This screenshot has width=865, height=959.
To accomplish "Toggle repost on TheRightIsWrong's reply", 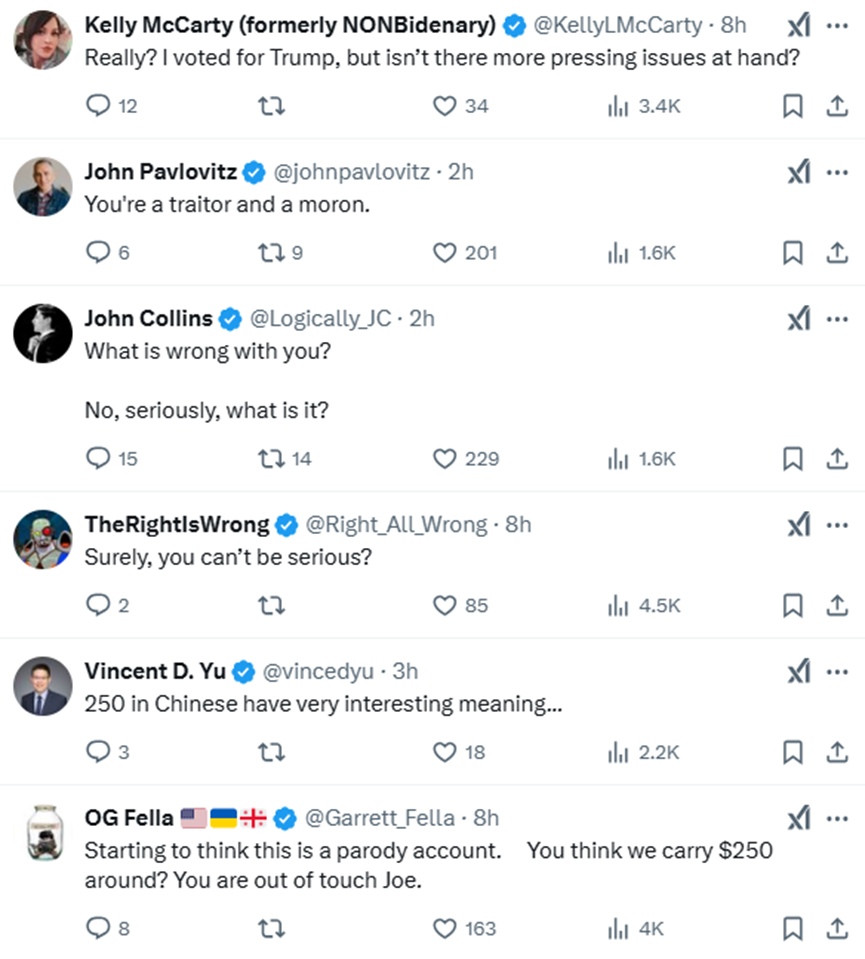I will [x=271, y=605].
